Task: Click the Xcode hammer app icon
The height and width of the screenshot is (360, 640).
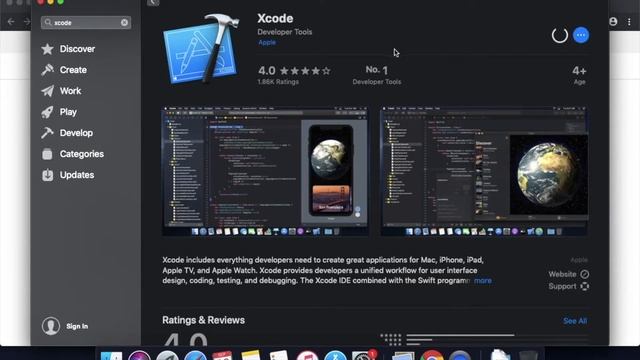Action: point(200,49)
